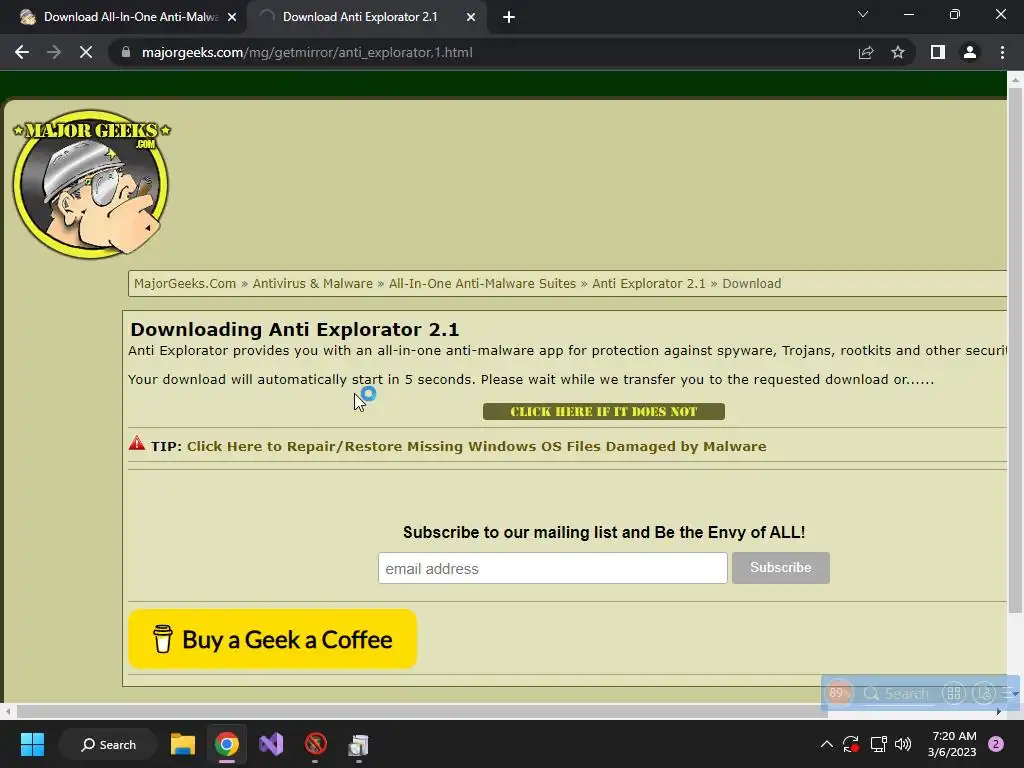1024x768 pixels.
Task: Click the 'Subscribe to our mailing list' text
Action: click(604, 532)
